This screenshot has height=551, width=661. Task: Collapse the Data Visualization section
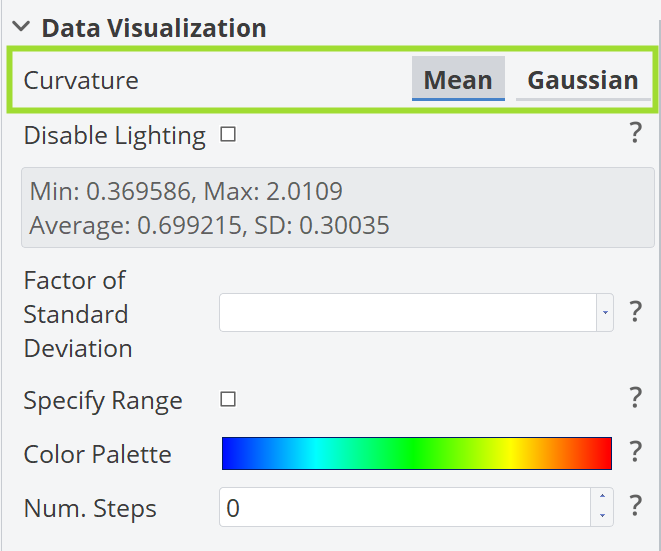coord(21,27)
